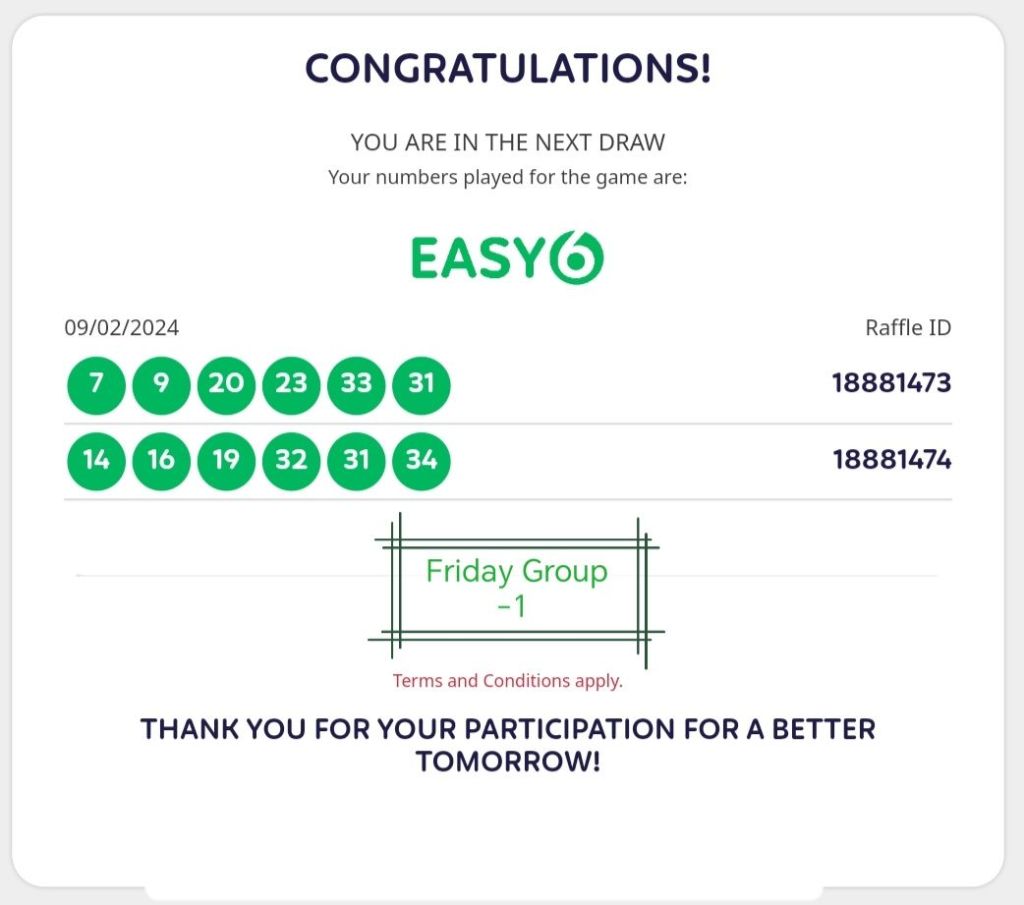This screenshot has width=1024, height=905.
Task: Click the Raffle ID column label
Action: click(x=907, y=327)
